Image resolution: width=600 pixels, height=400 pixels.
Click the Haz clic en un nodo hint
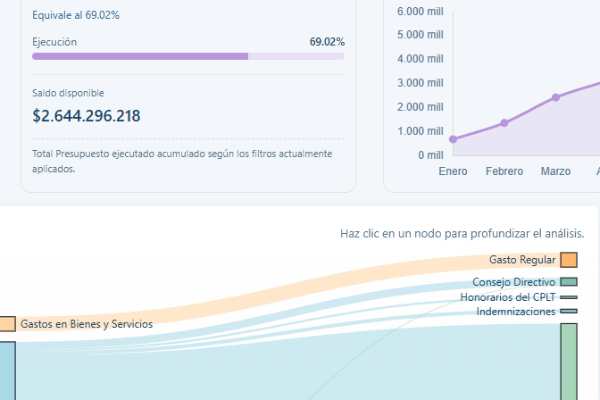(462, 233)
